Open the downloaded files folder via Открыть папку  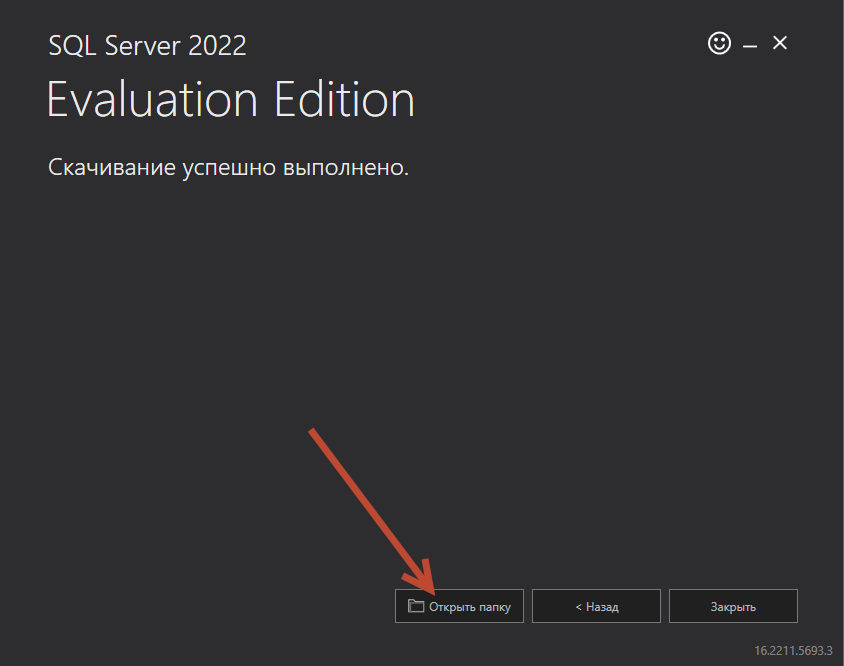(x=459, y=605)
